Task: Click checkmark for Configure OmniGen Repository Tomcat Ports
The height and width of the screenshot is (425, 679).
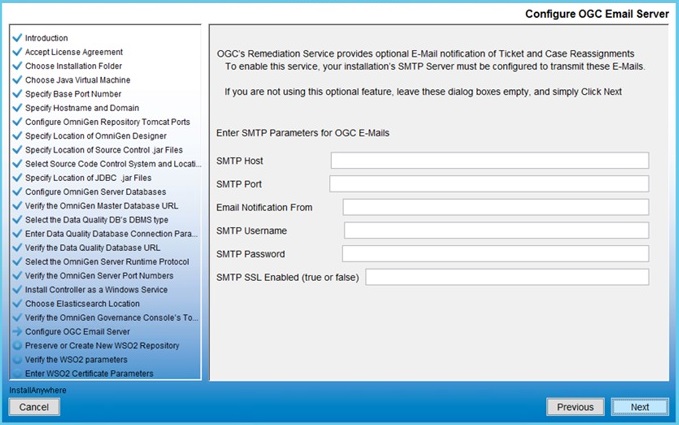Action: pos(17,122)
